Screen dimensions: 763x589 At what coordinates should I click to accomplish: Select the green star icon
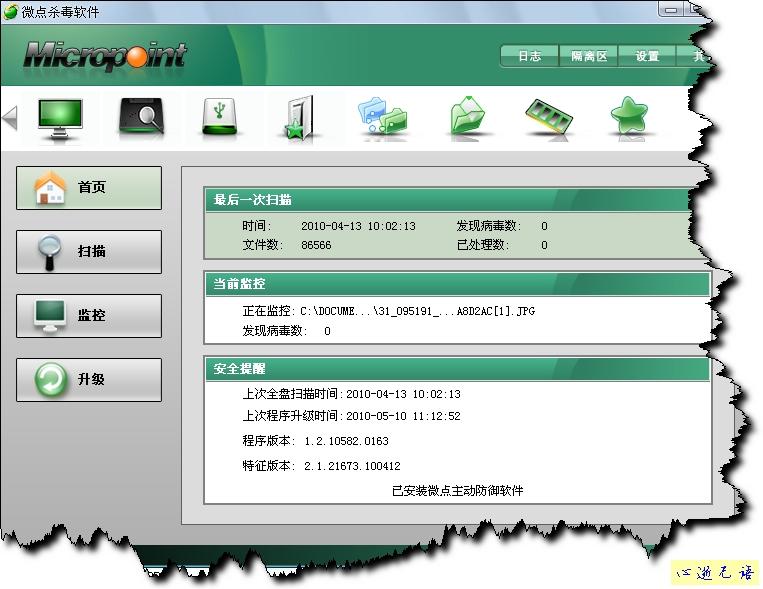629,117
